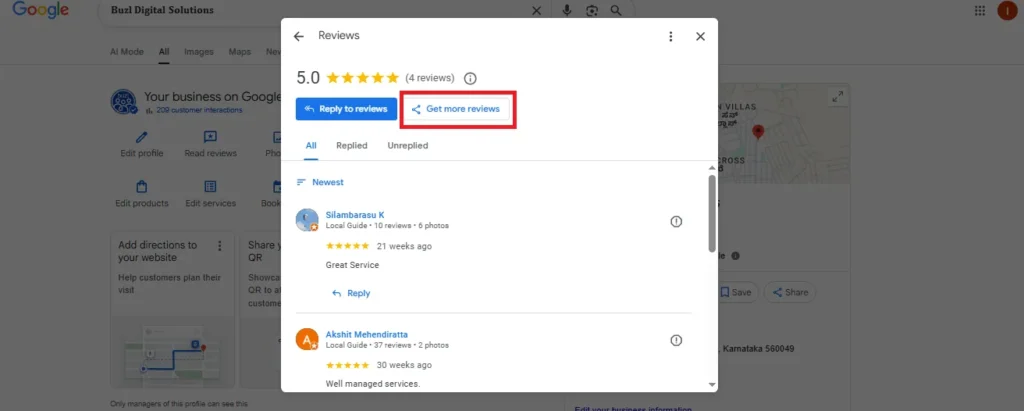1024x411 pixels.
Task: Click the magnifier search icon
Action: click(x=615, y=10)
